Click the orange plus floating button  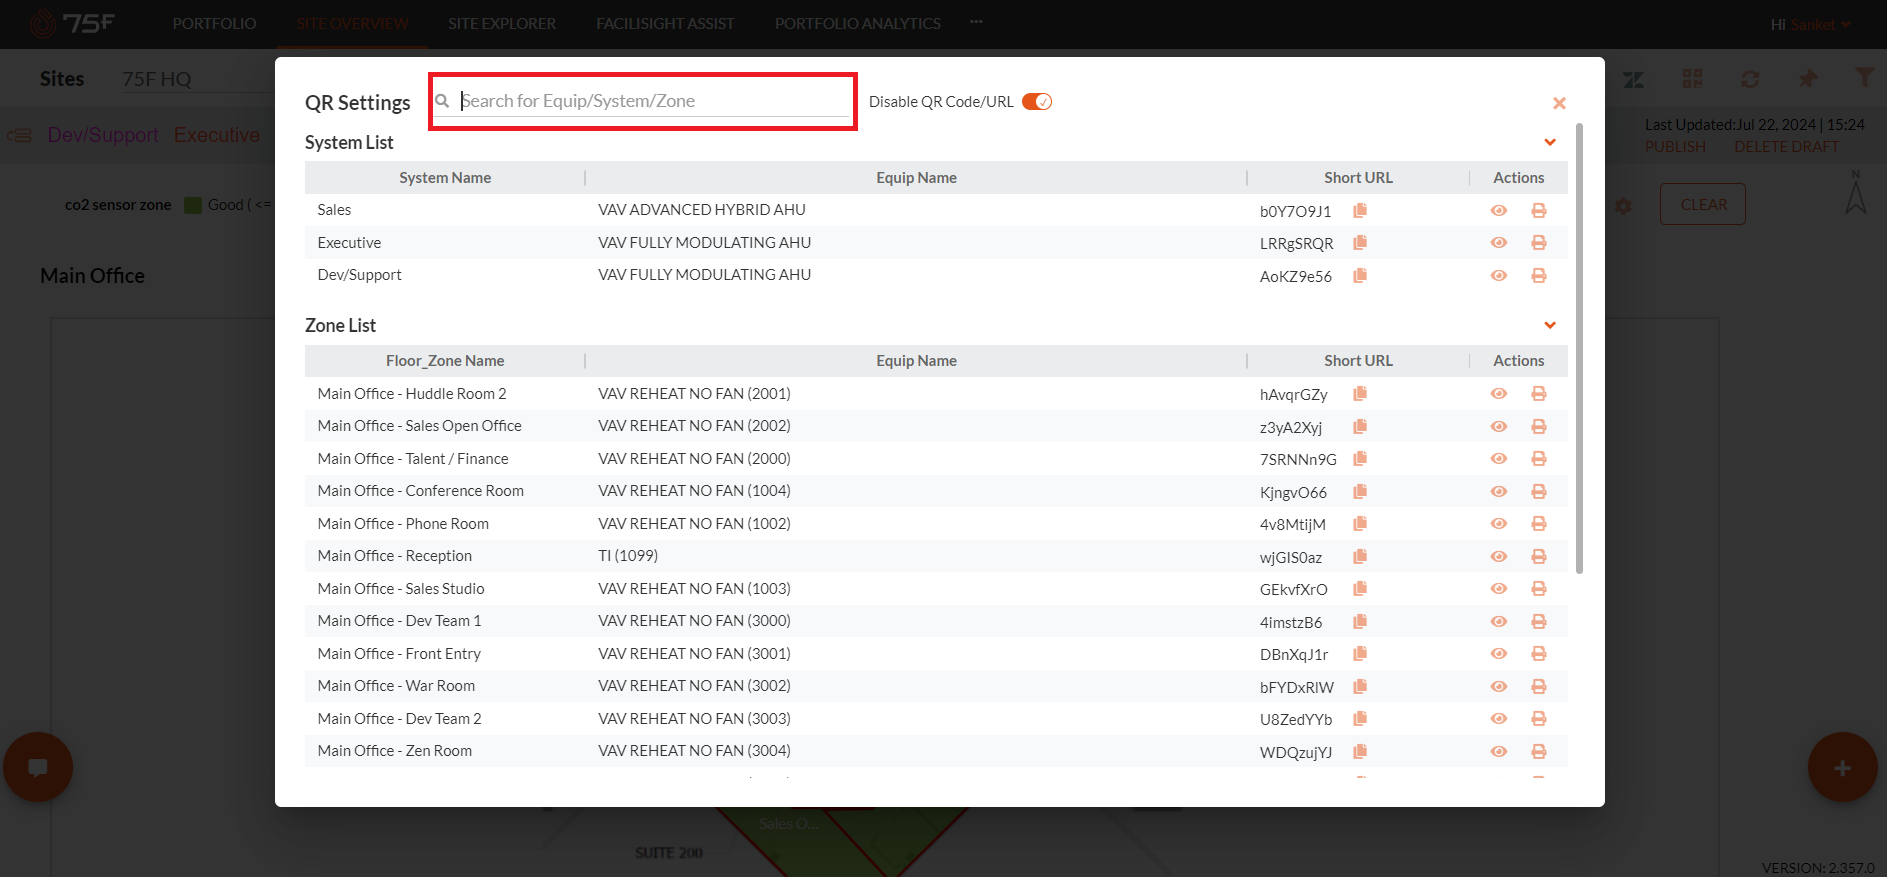tap(1842, 767)
